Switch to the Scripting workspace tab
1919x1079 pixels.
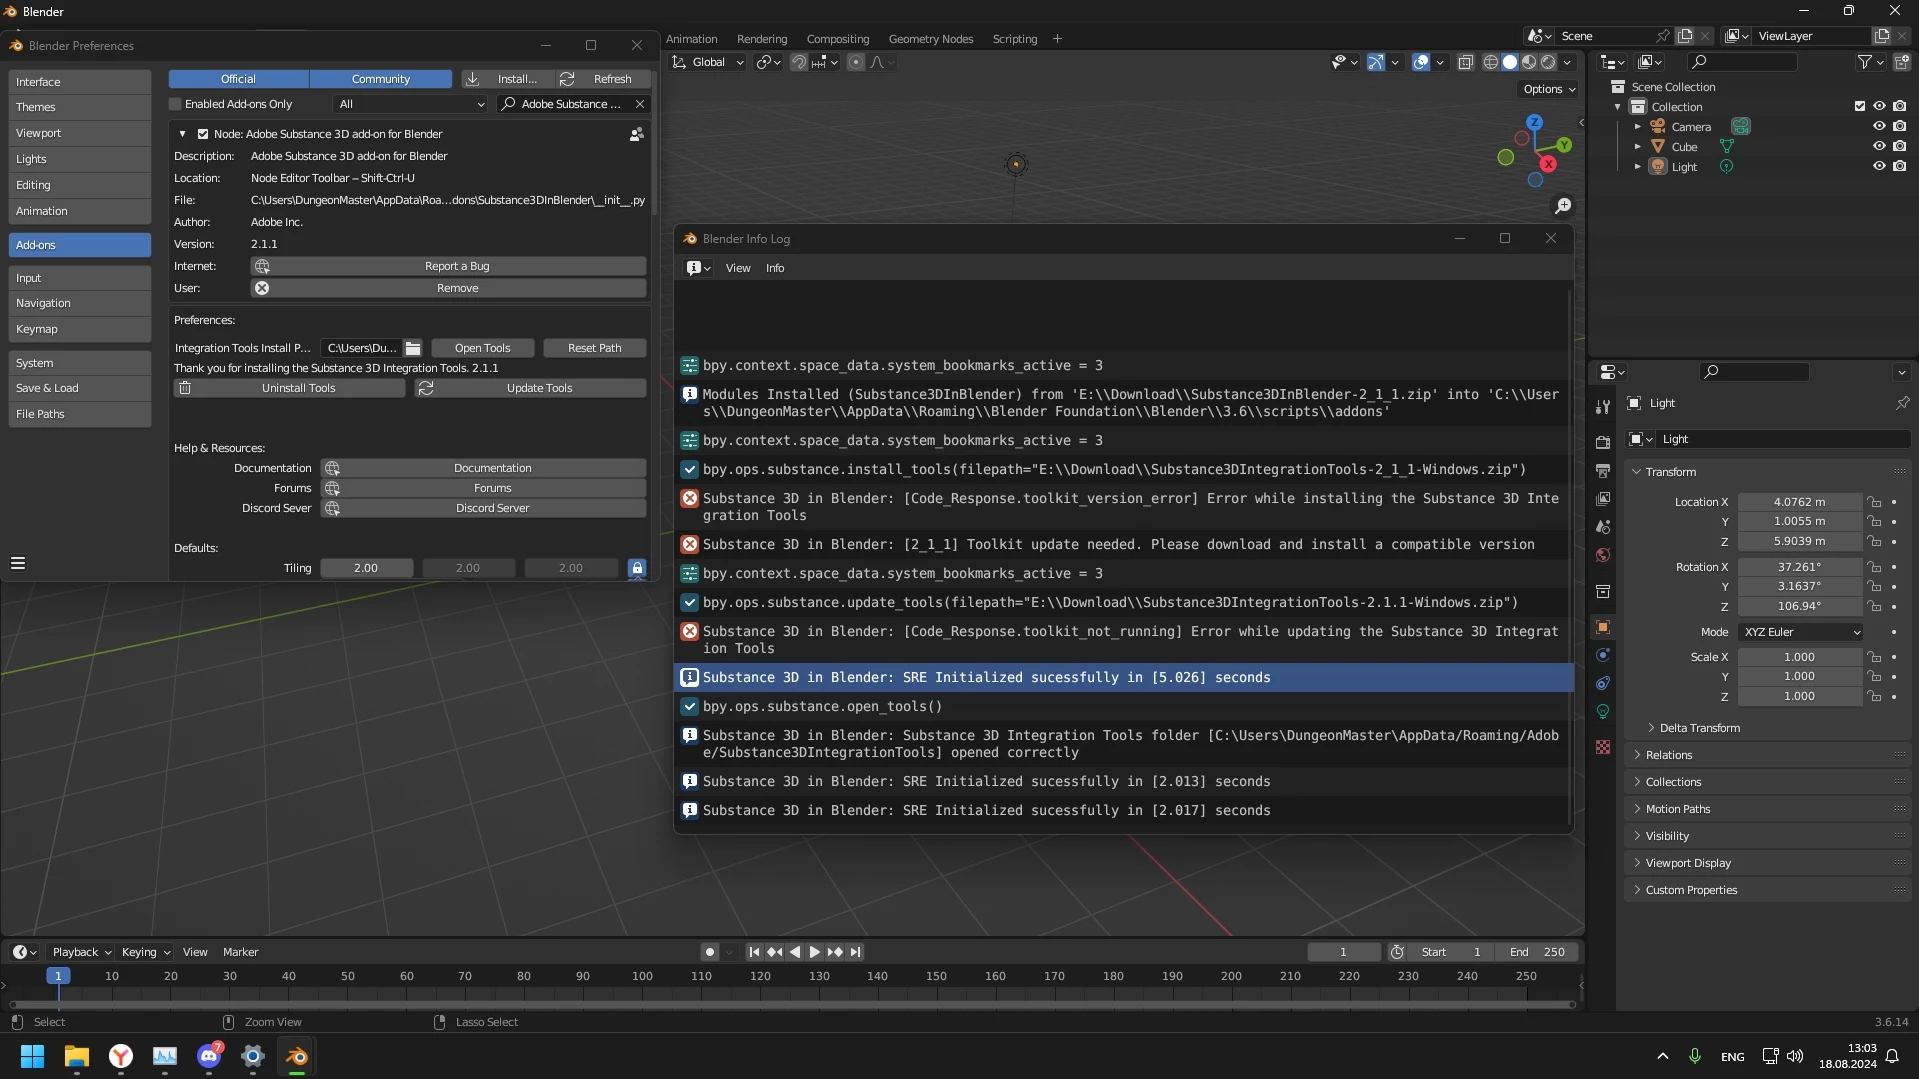[1014, 39]
